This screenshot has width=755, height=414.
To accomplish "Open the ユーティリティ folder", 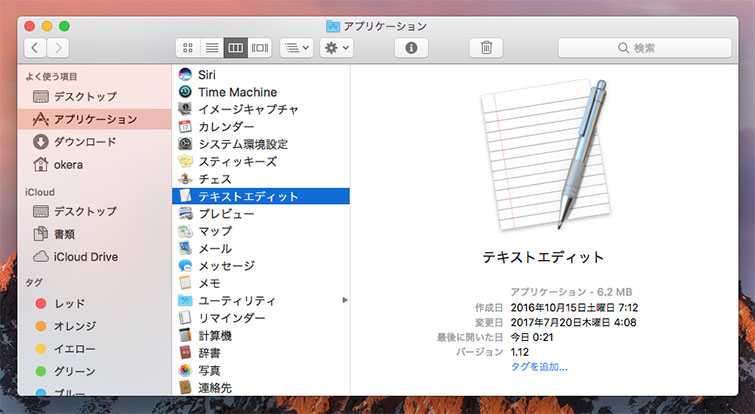I will 261,300.
